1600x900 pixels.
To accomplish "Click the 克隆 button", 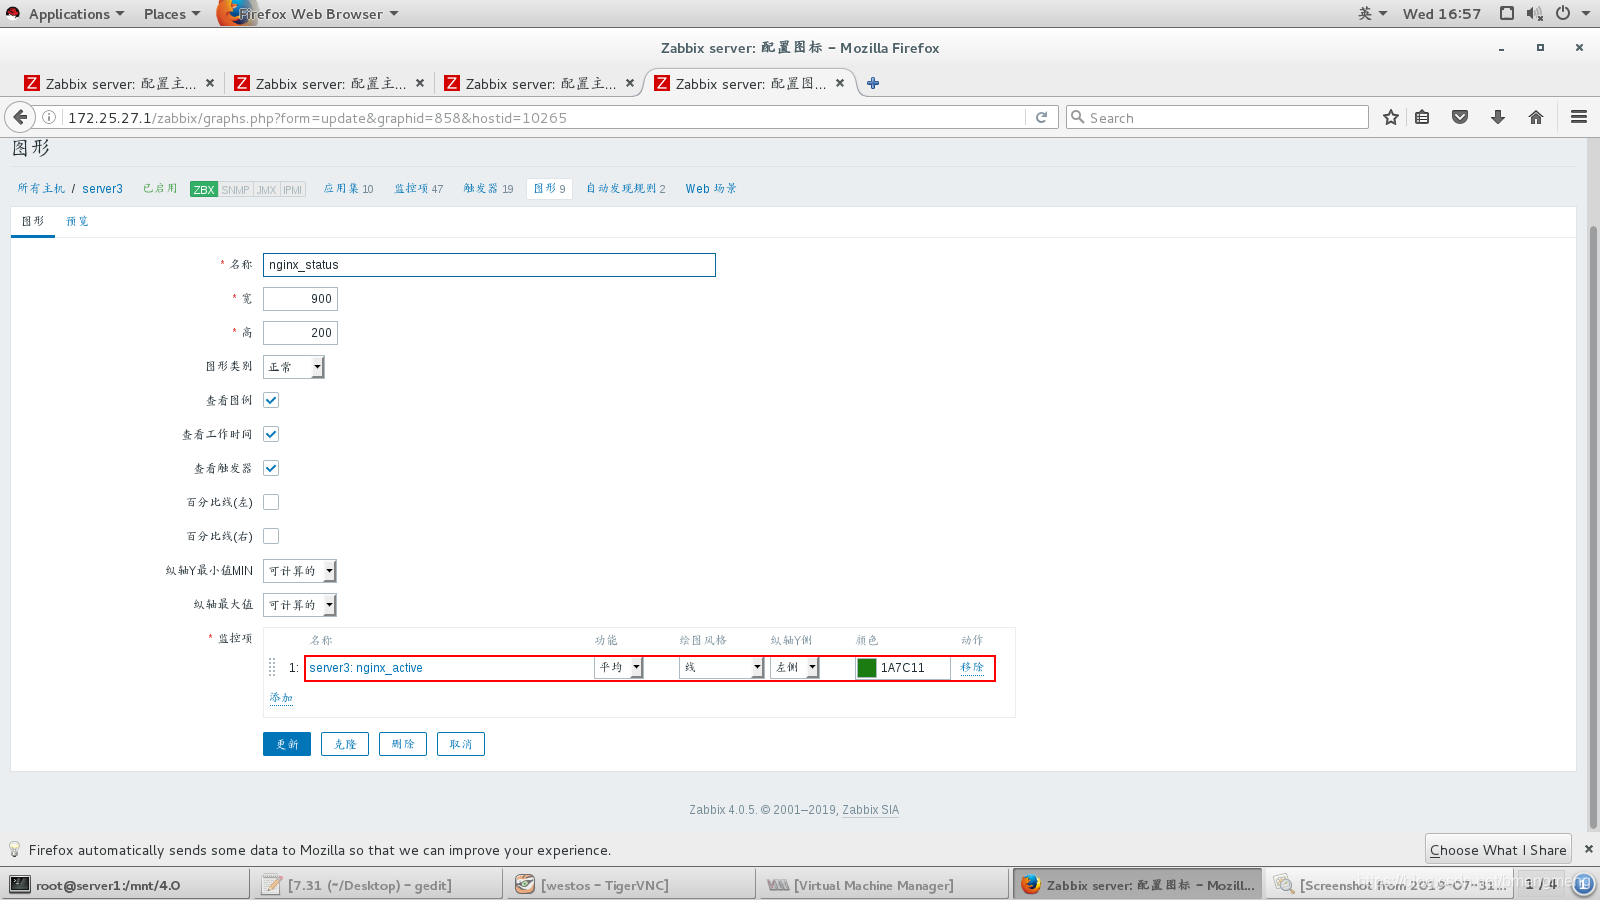I will (345, 744).
